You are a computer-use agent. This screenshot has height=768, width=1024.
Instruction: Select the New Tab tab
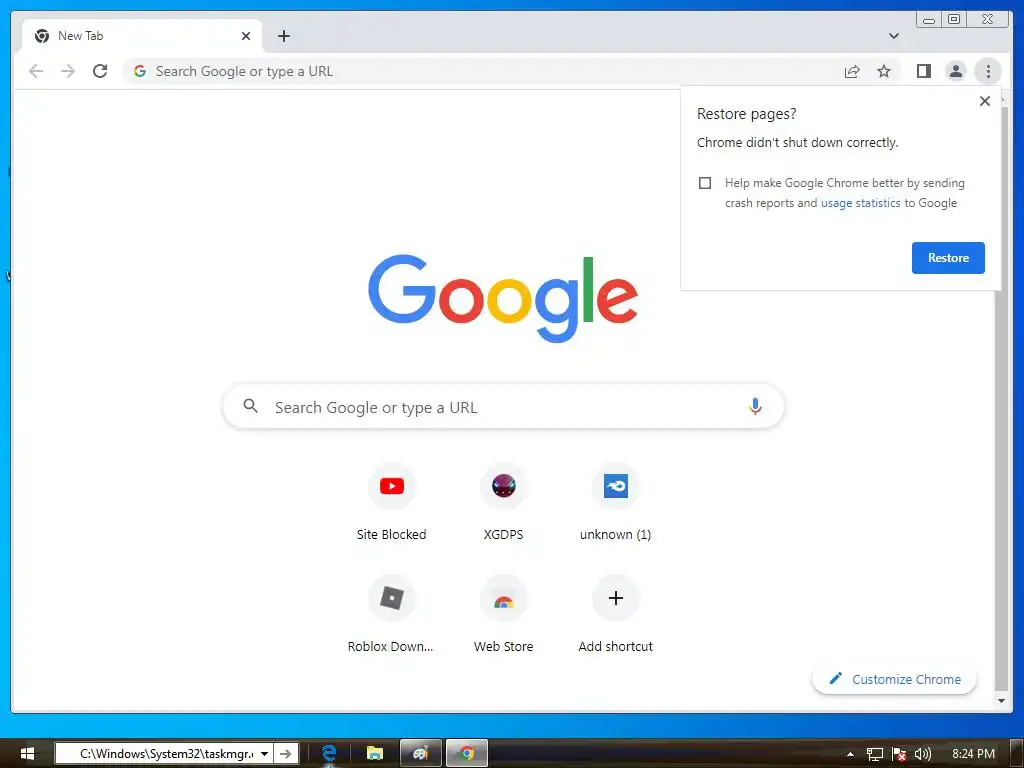pos(142,36)
